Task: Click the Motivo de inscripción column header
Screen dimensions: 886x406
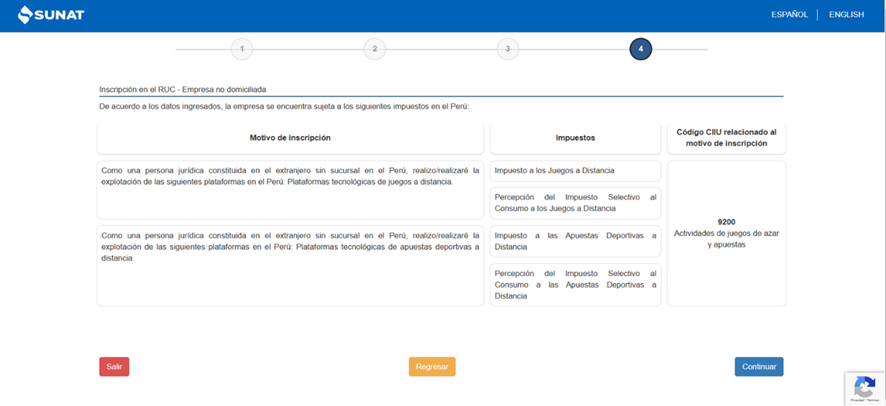Action: pyautogui.click(x=290, y=138)
